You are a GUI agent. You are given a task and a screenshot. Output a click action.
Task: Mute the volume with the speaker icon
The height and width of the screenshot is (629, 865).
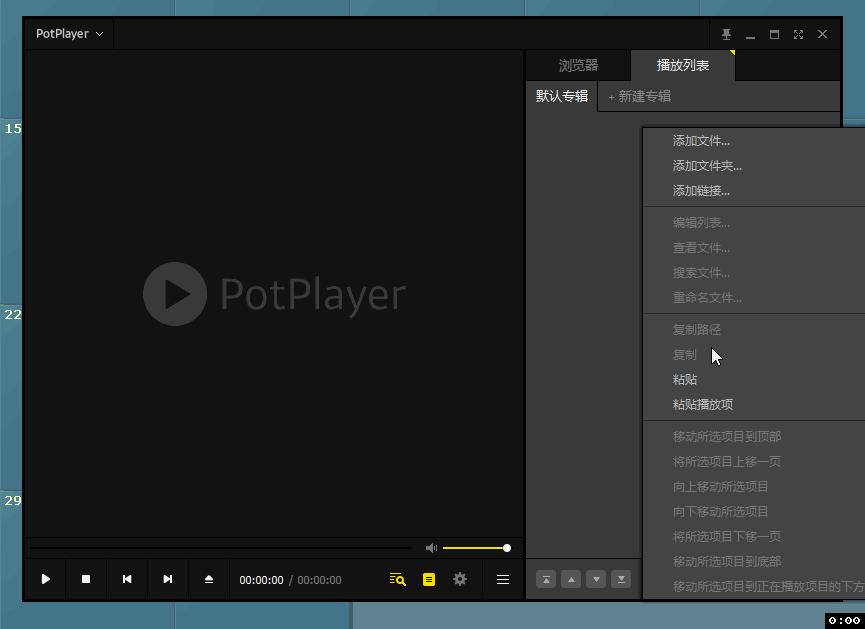click(x=431, y=547)
